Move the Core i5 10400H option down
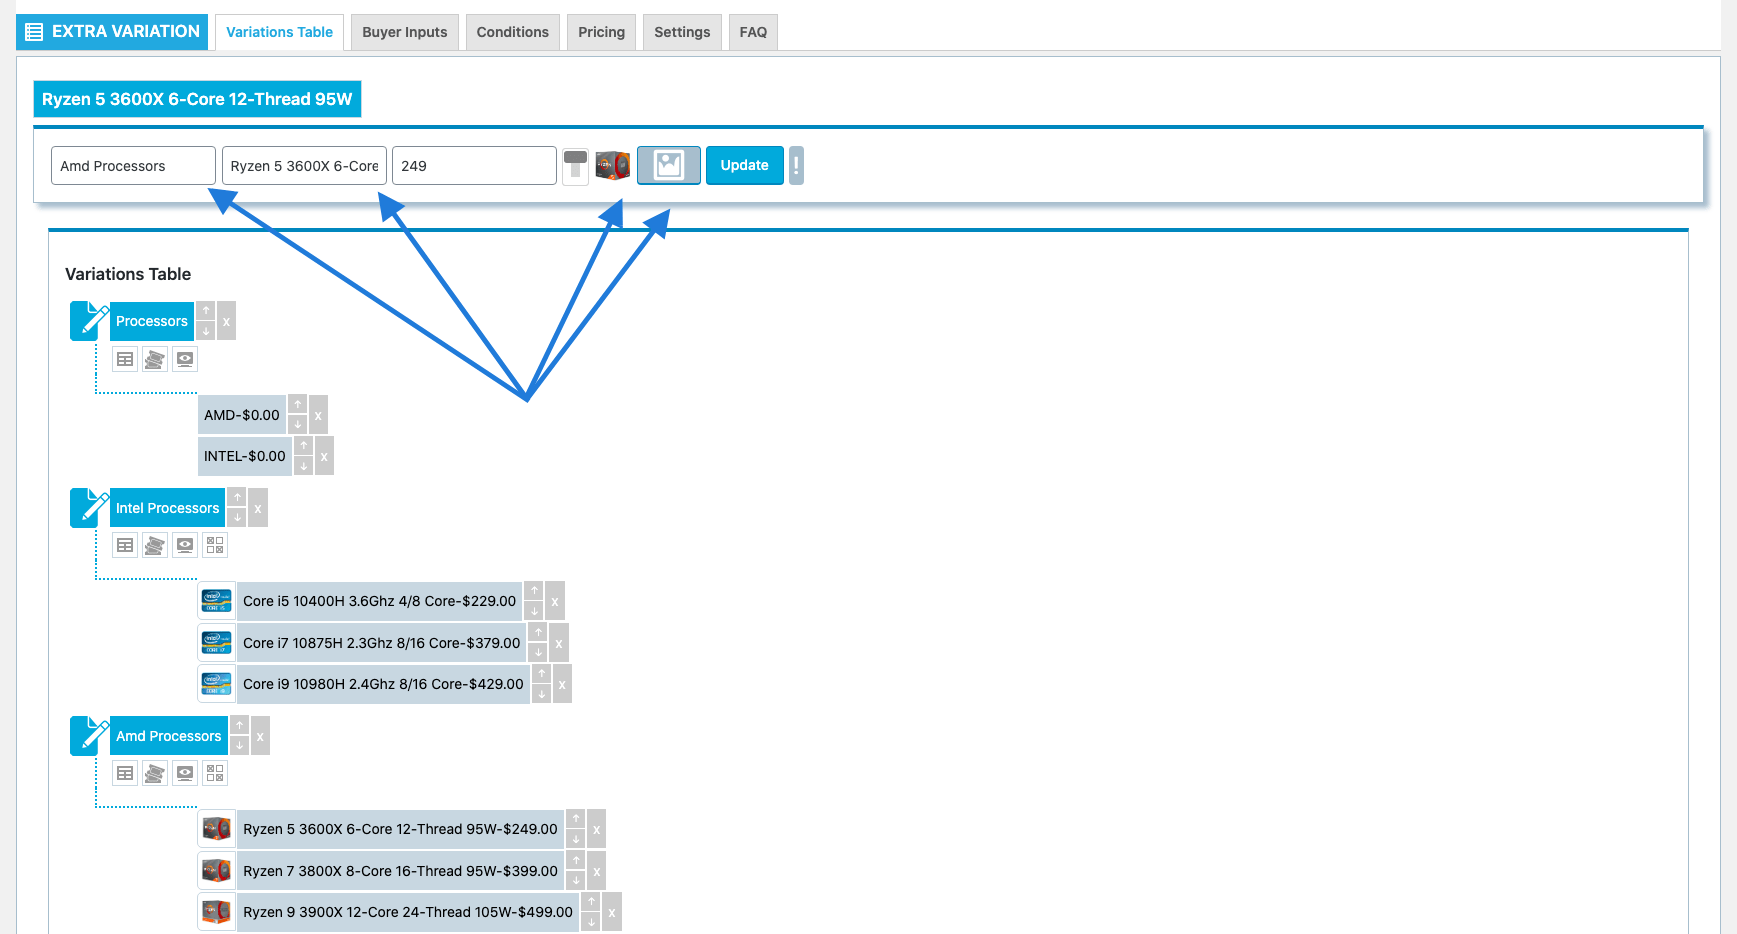The image size is (1737, 934). [x=534, y=611]
